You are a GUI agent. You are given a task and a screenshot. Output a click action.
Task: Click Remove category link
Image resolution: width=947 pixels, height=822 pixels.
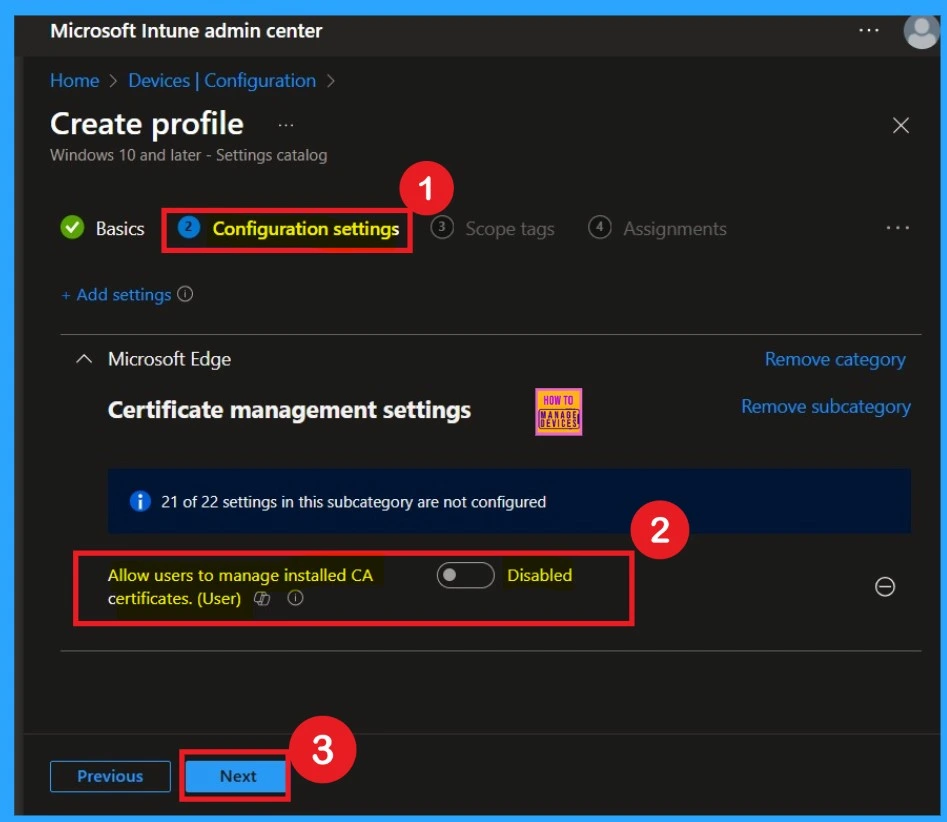click(x=835, y=359)
